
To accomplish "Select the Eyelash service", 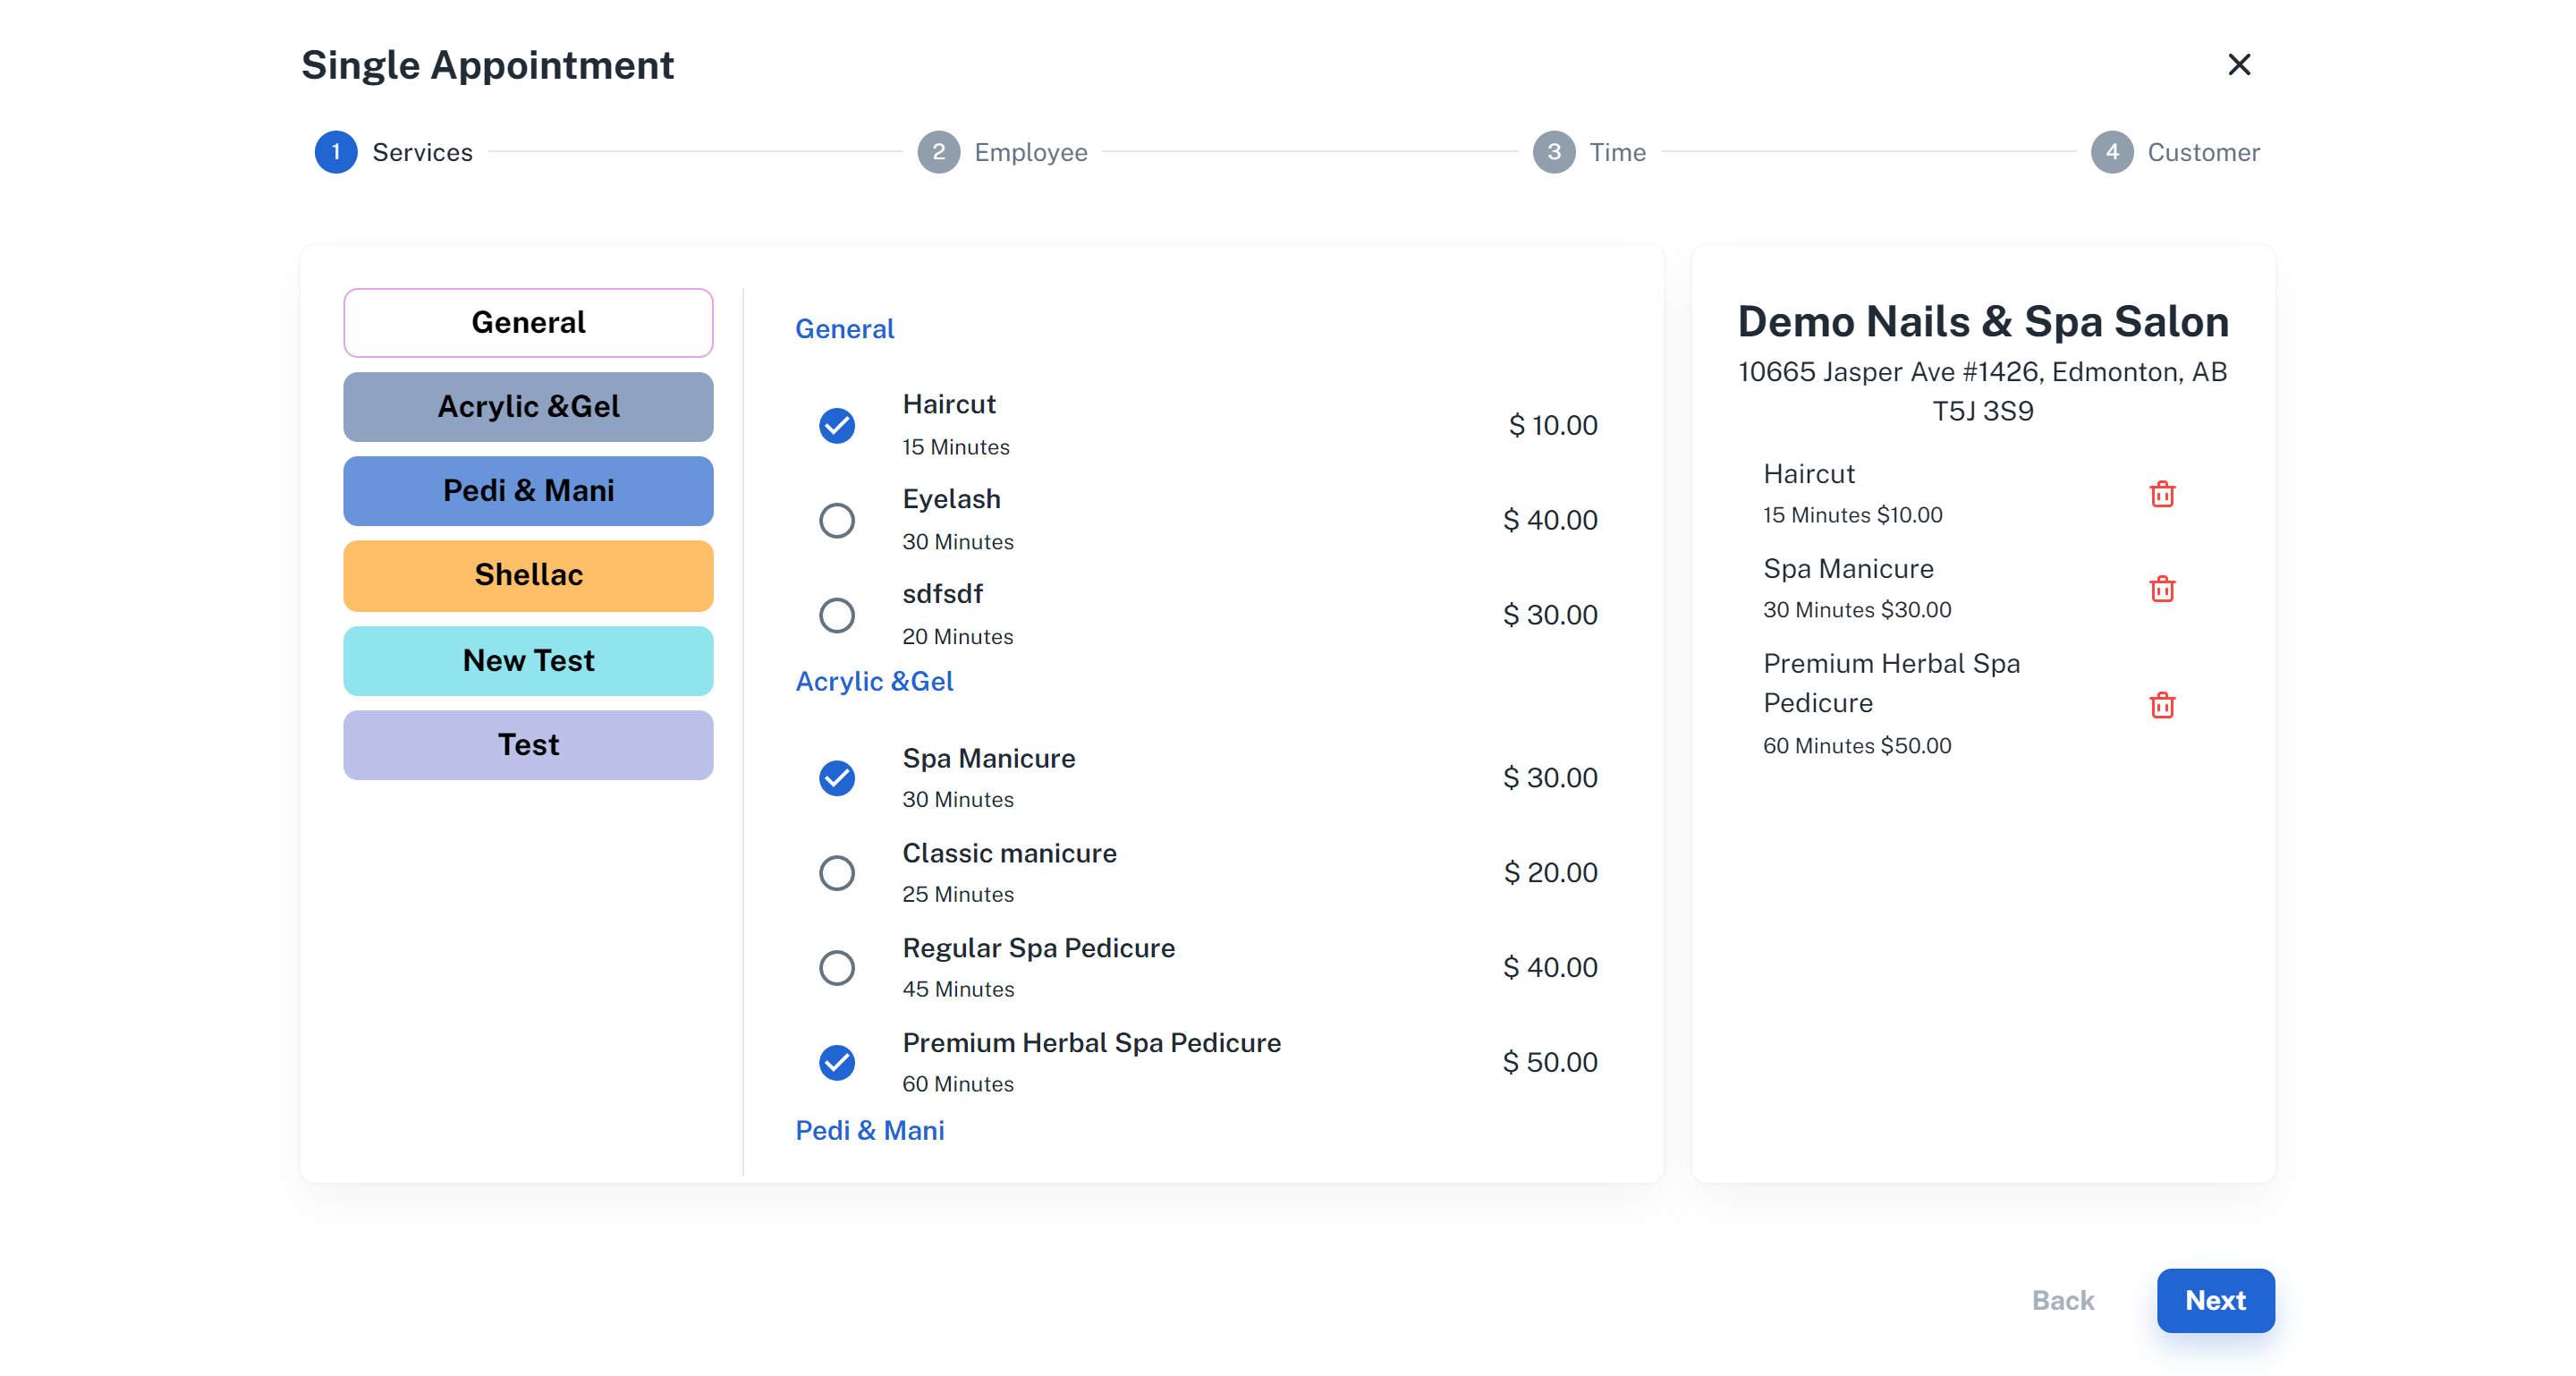I will [837, 520].
